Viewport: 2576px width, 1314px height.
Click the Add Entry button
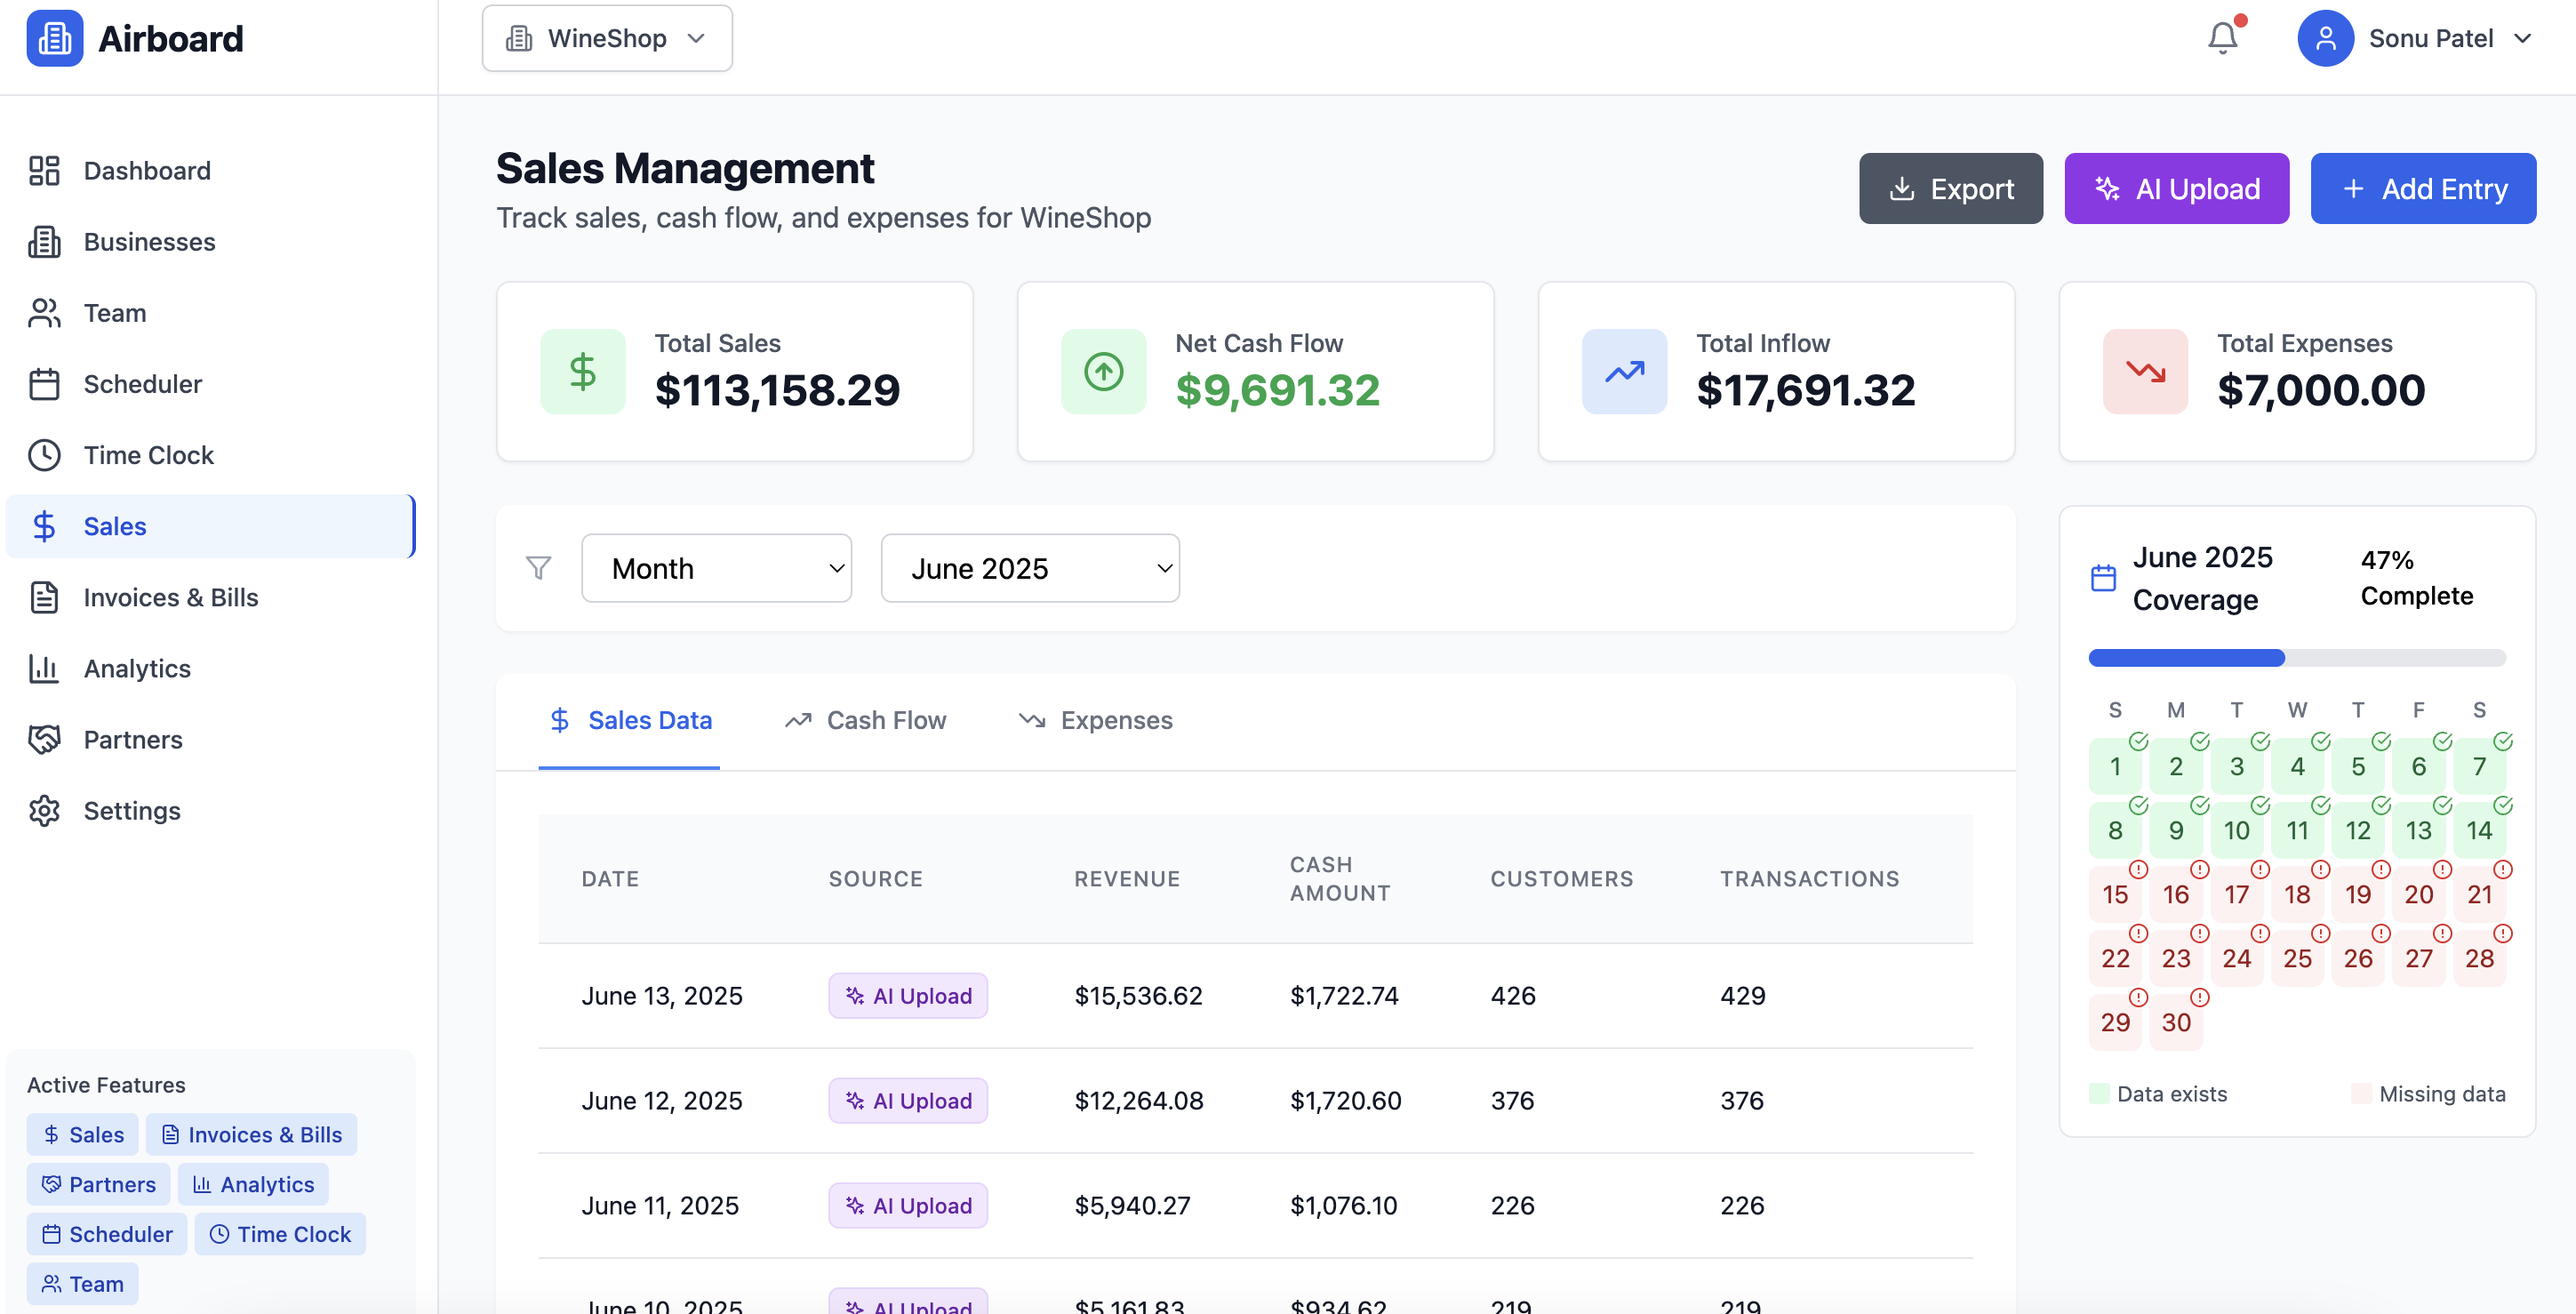pyautogui.click(x=2423, y=188)
